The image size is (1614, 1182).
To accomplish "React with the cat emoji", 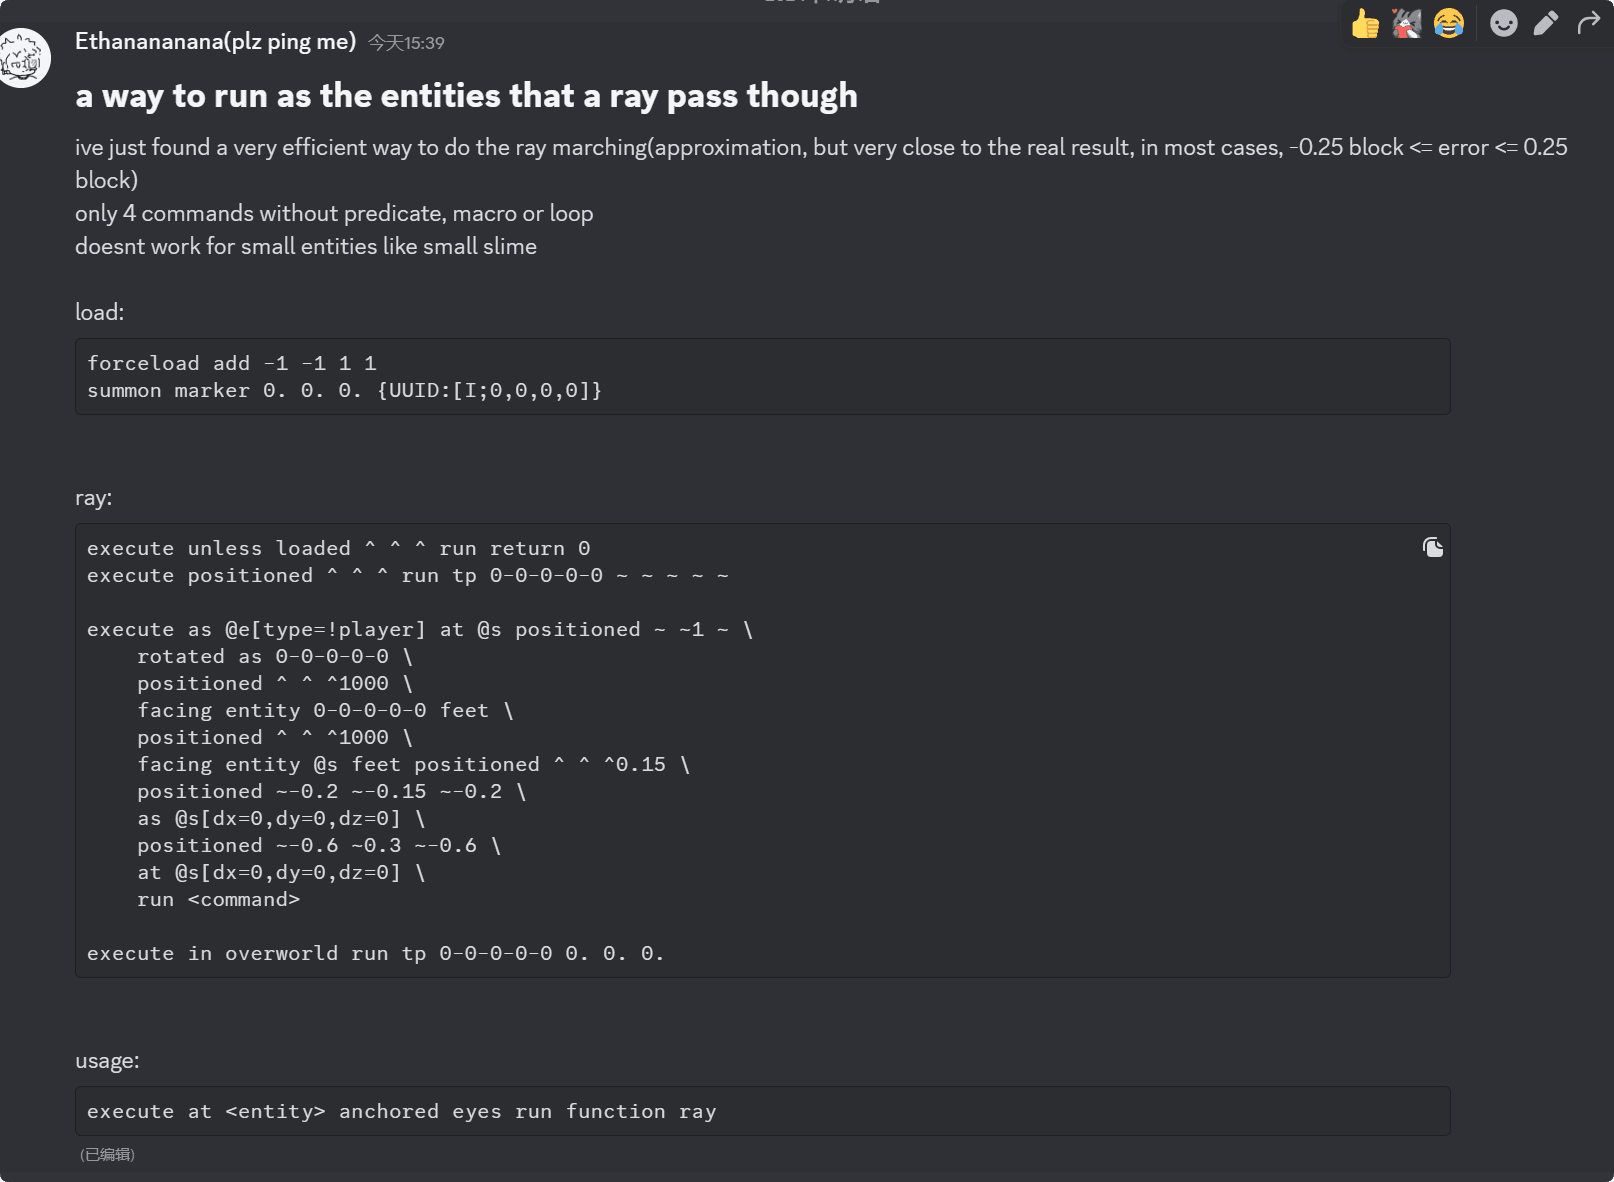I will [1406, 23].
